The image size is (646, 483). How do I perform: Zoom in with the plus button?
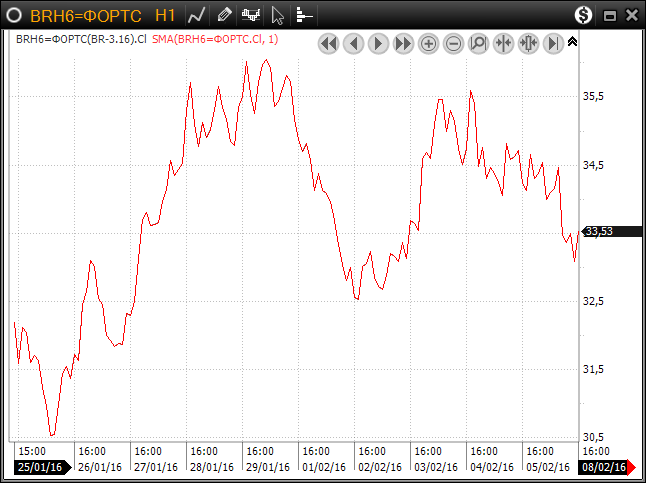click(428, 43)
